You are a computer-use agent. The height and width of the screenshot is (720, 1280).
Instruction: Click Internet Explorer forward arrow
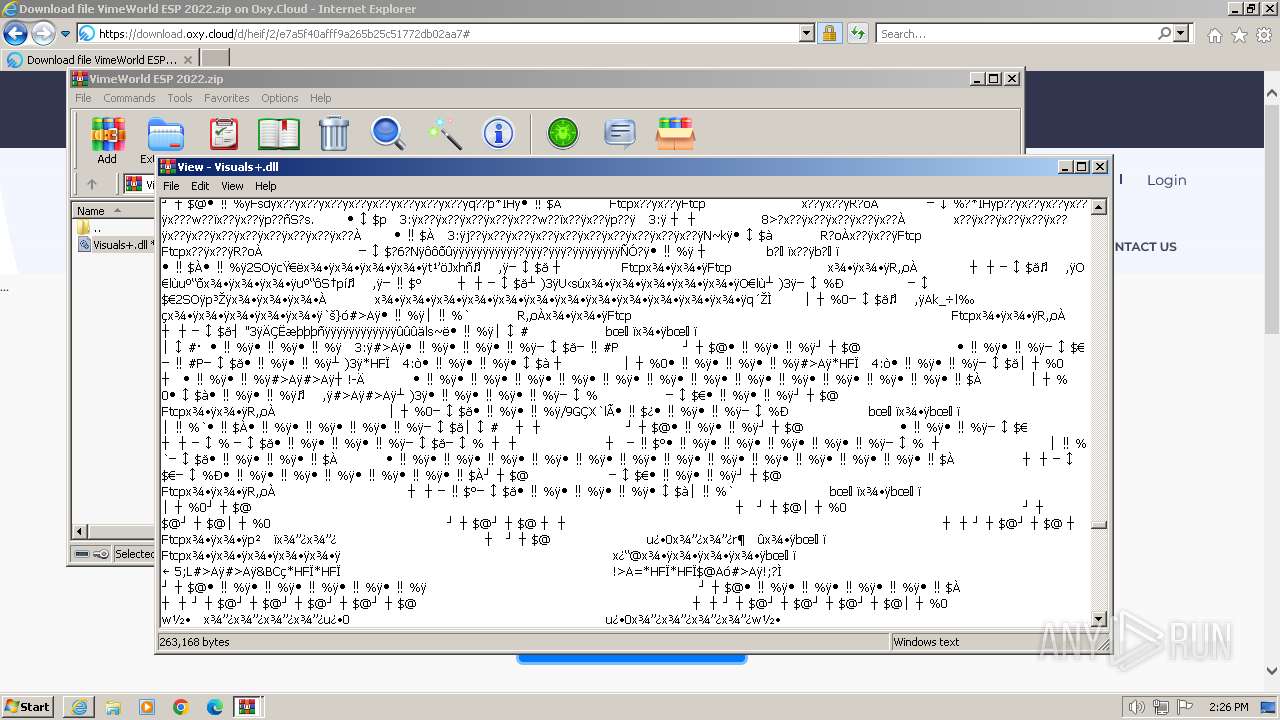point(43,33)
